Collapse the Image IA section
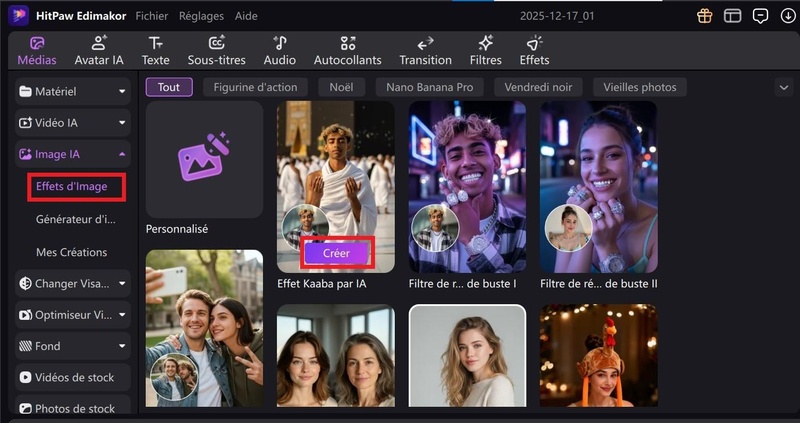Screen dimensions: 800x423 tap(72, 154)
